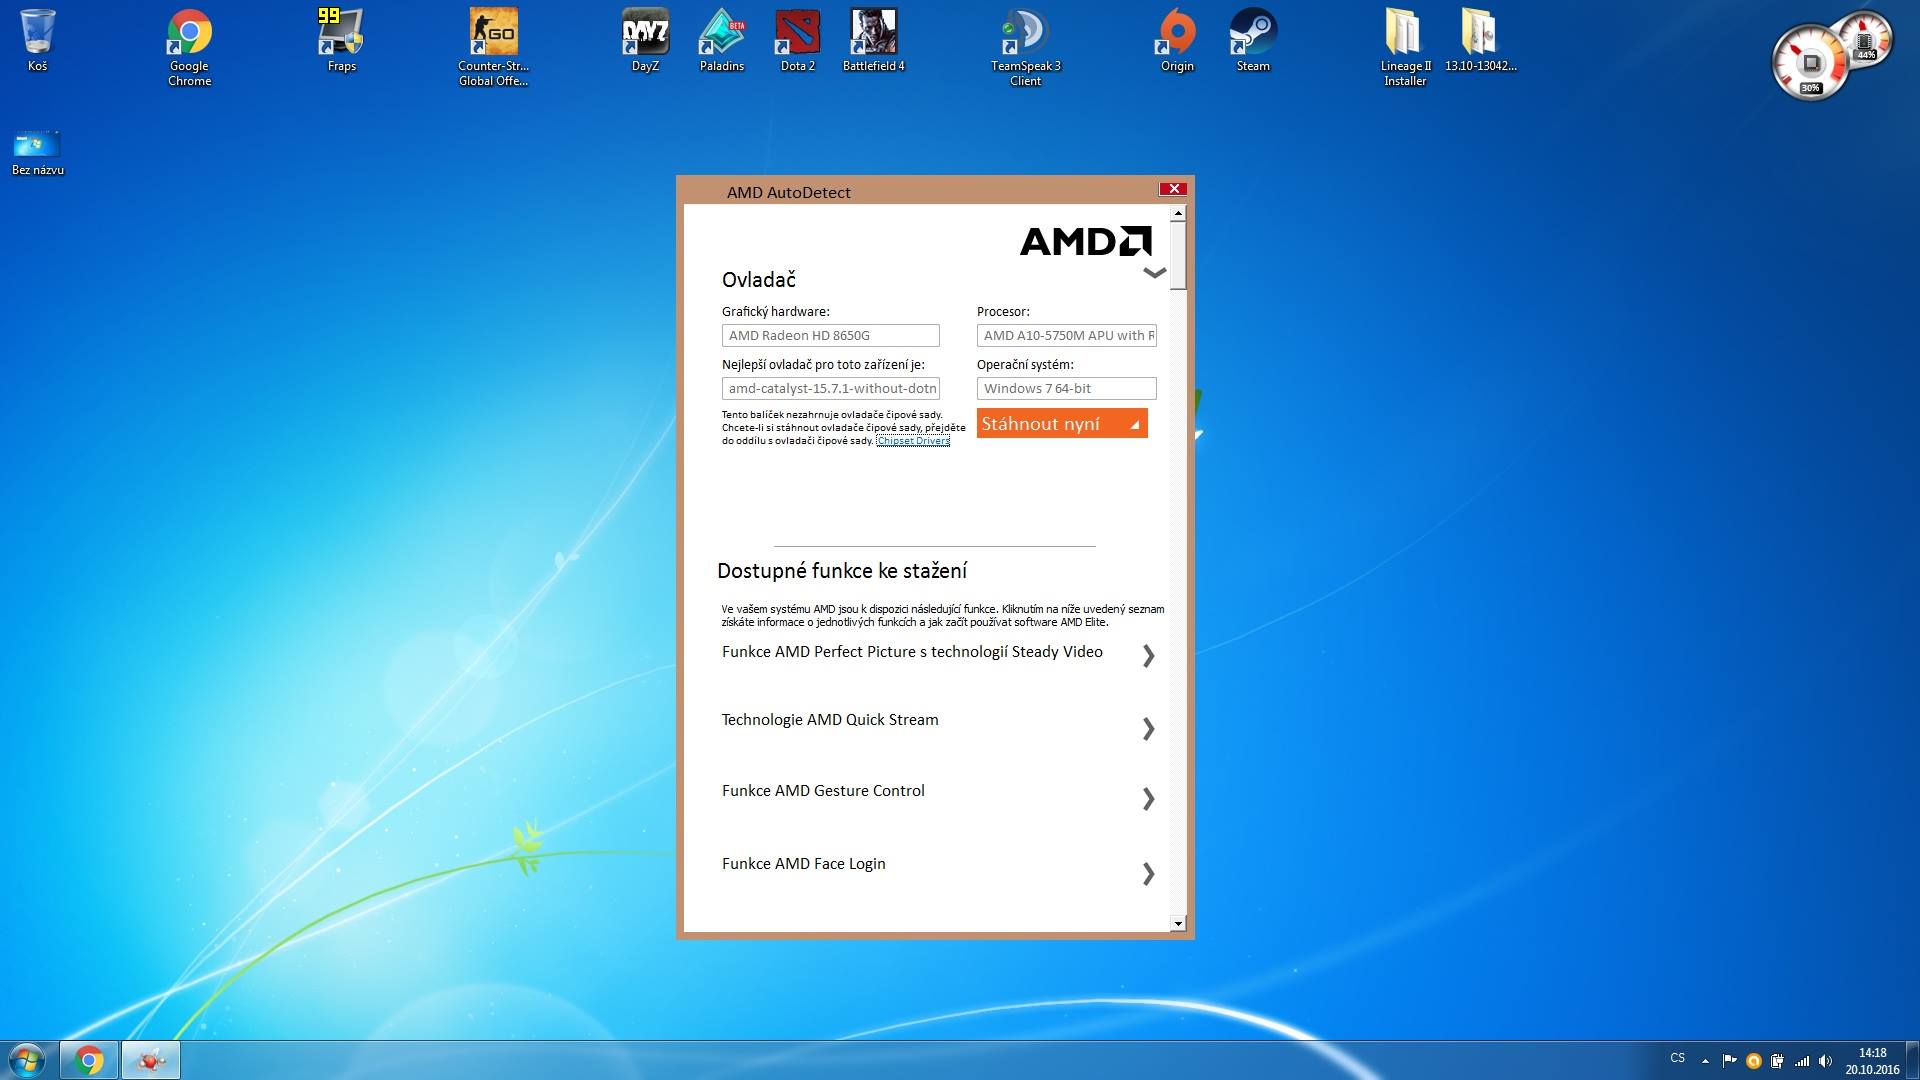Image resolution: width=1920 pixels, height=1080 pixels.
Task: Select the Counter-Strike Global Offensive shortcut
Action: coord(493,47)
